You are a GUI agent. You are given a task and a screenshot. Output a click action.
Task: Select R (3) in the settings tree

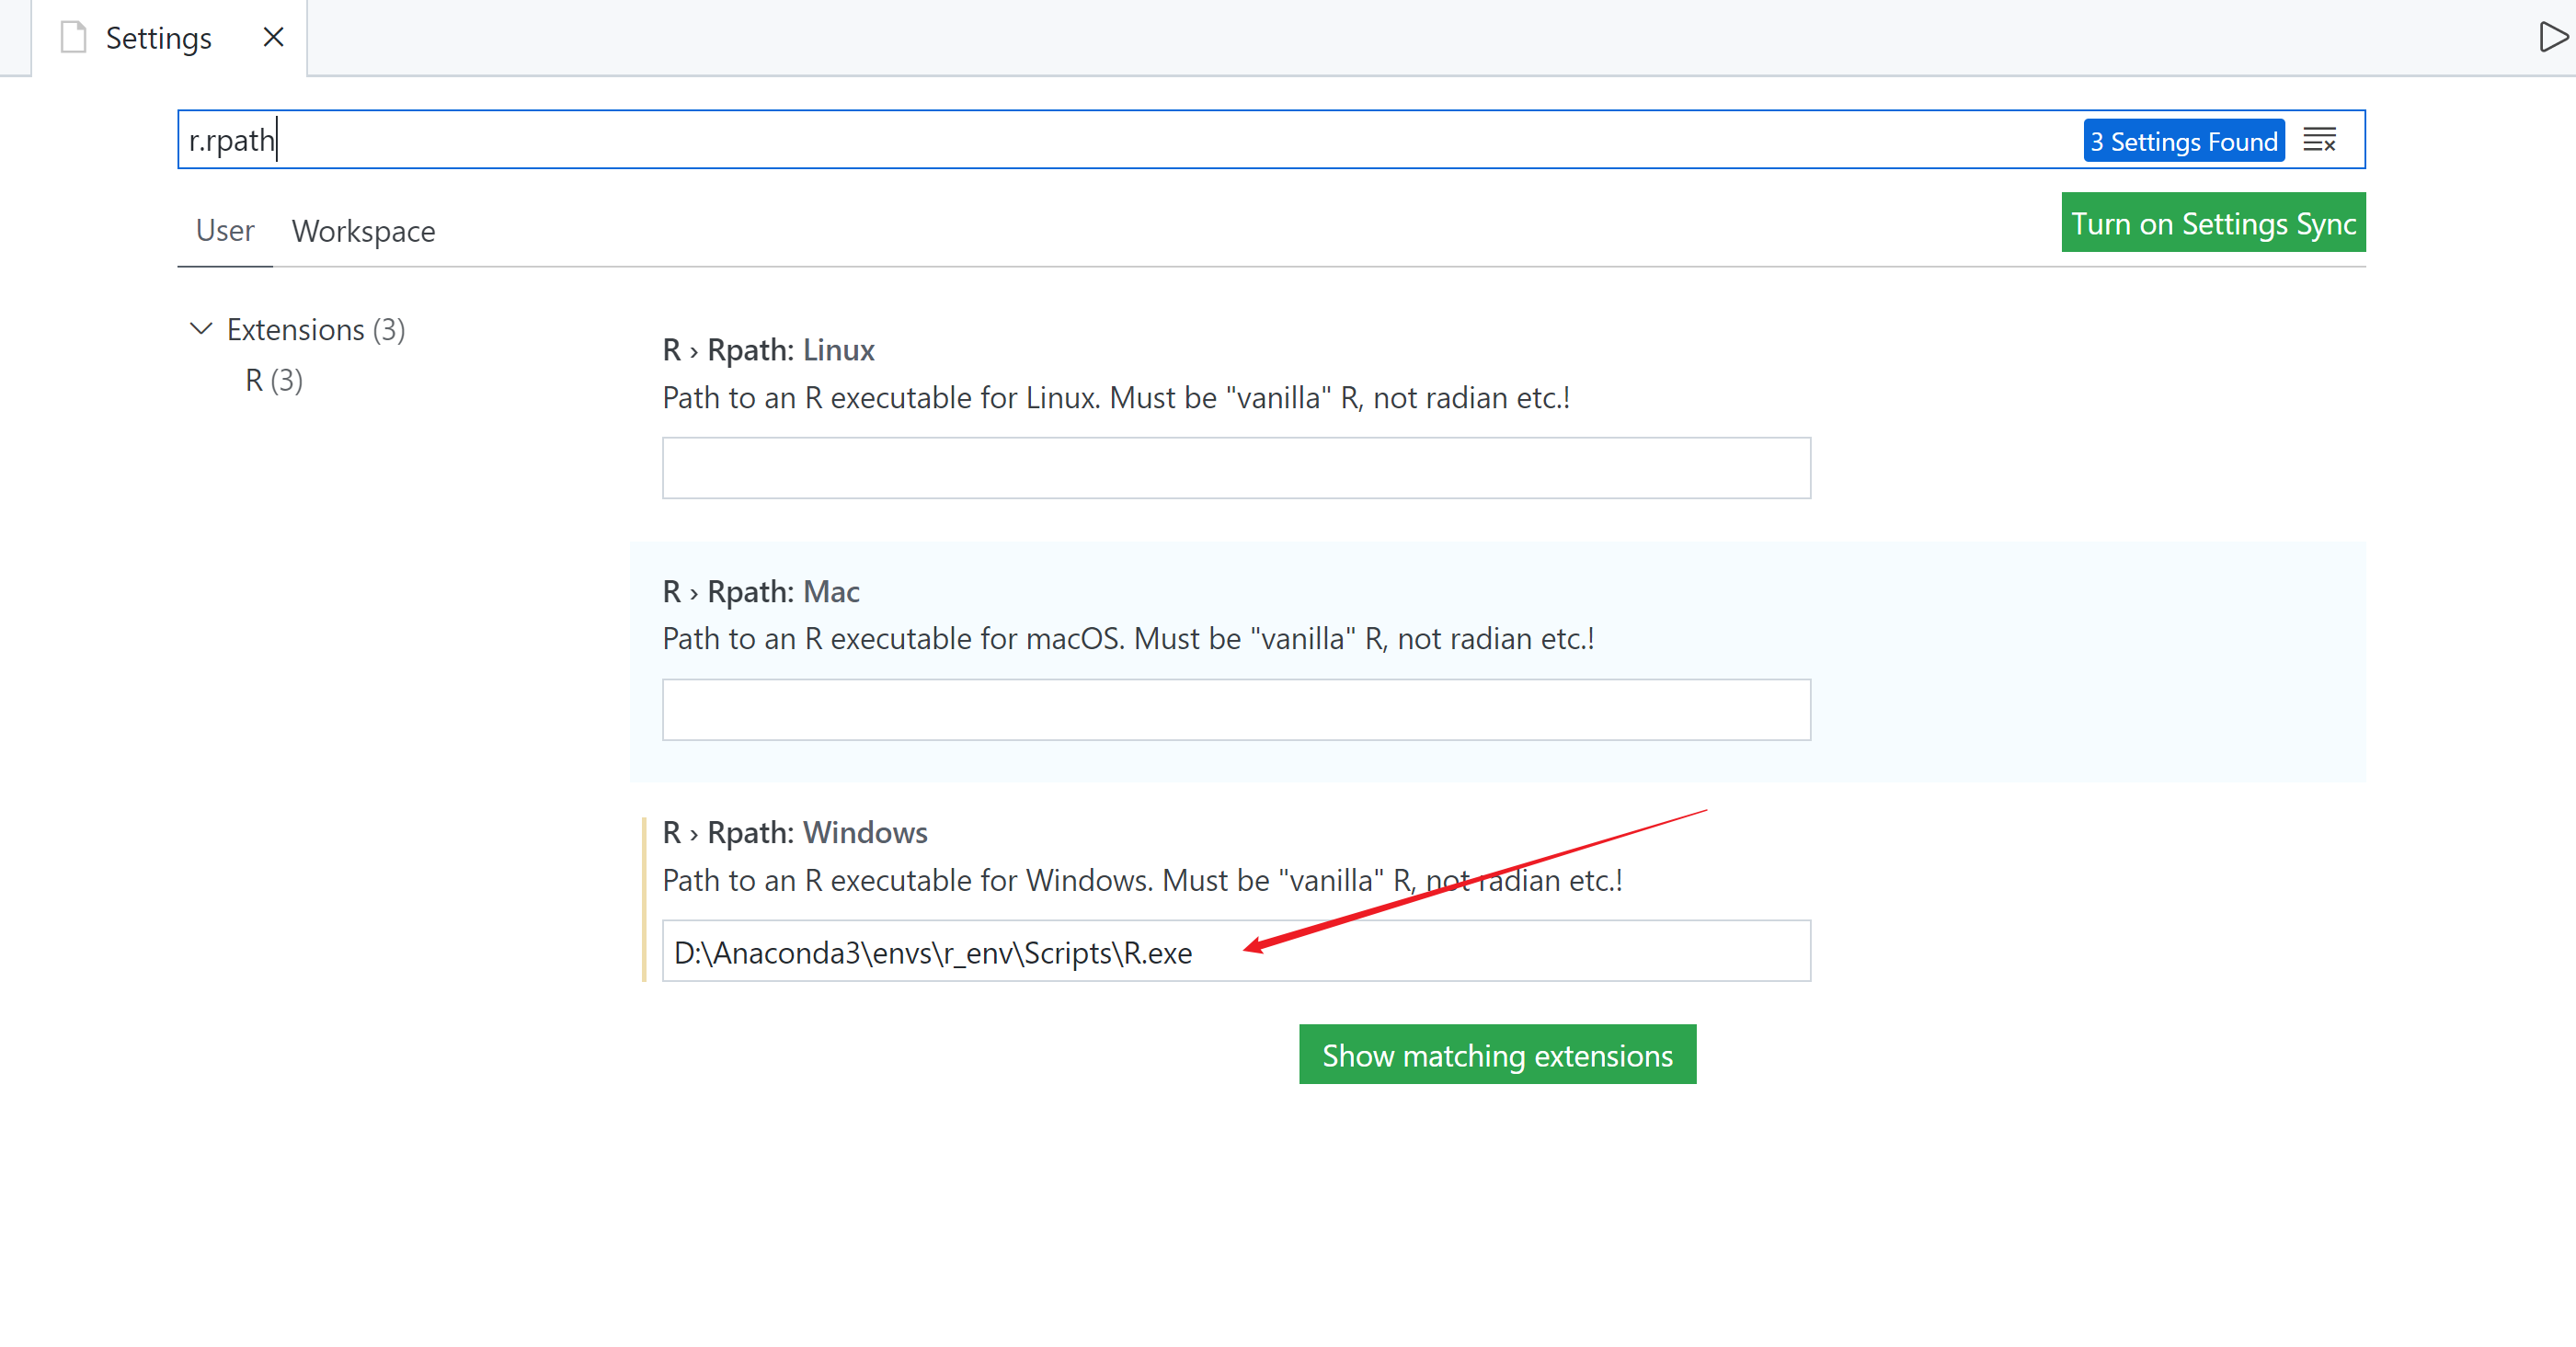273,381
